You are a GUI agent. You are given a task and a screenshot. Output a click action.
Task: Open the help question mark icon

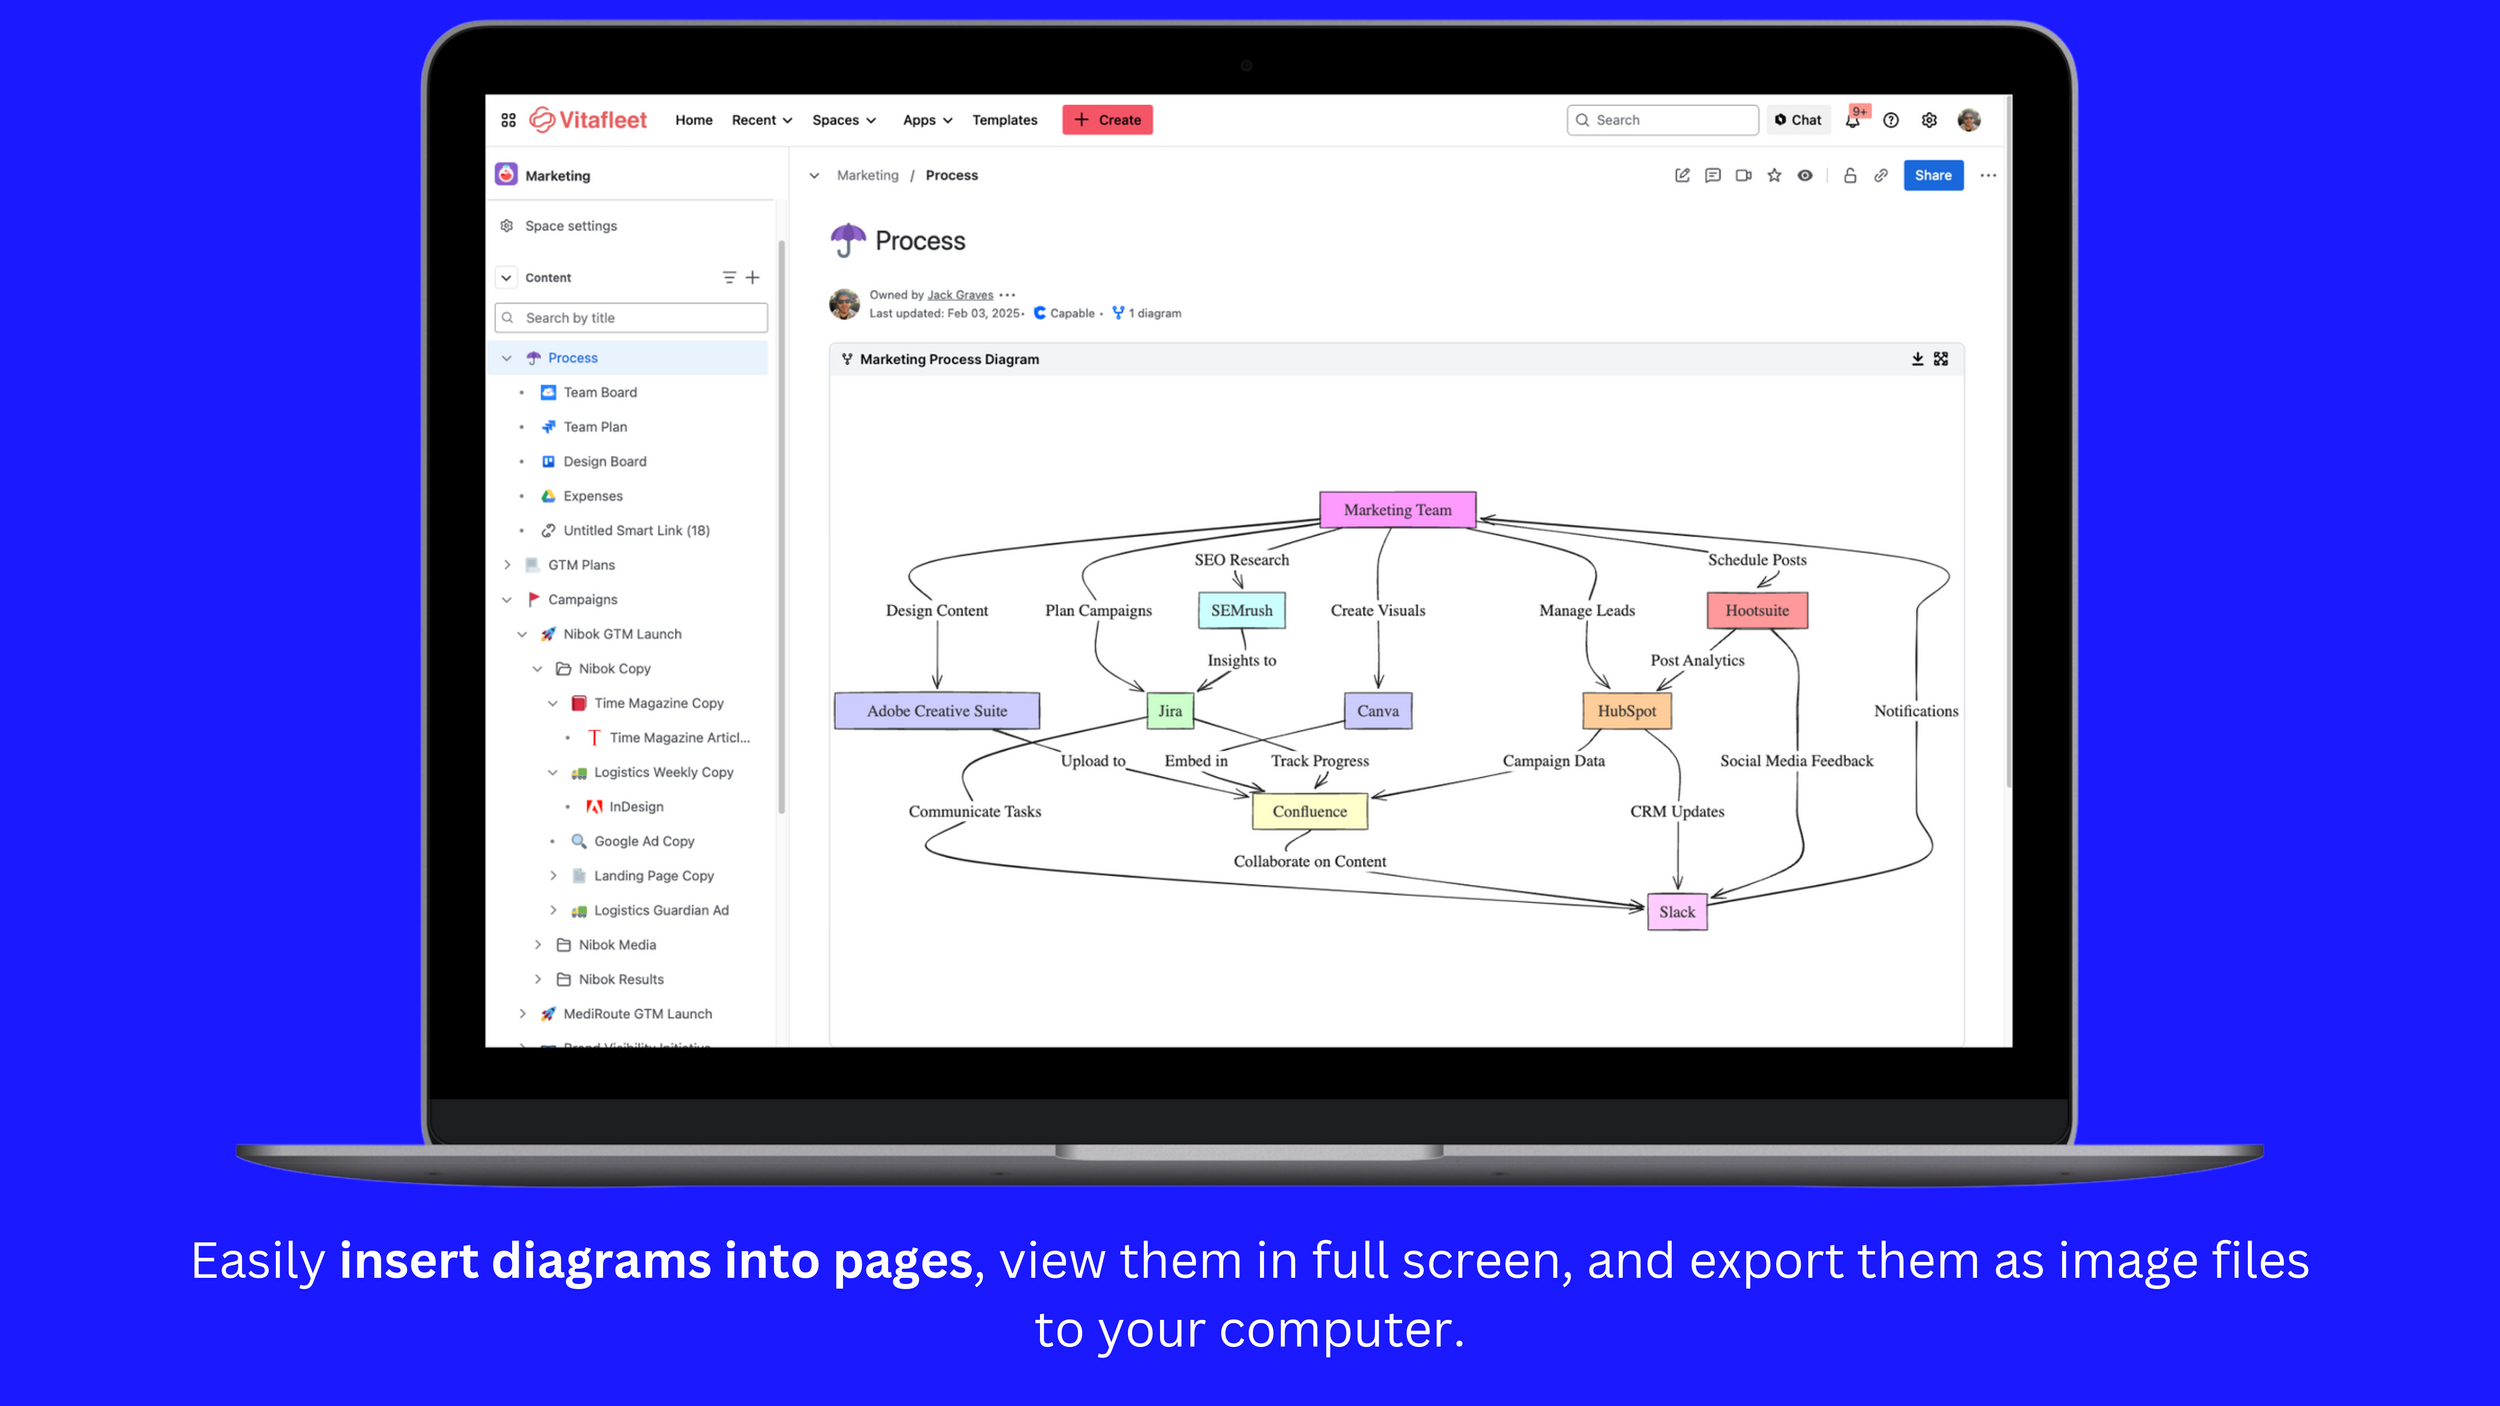click(x=1891, y=120)
